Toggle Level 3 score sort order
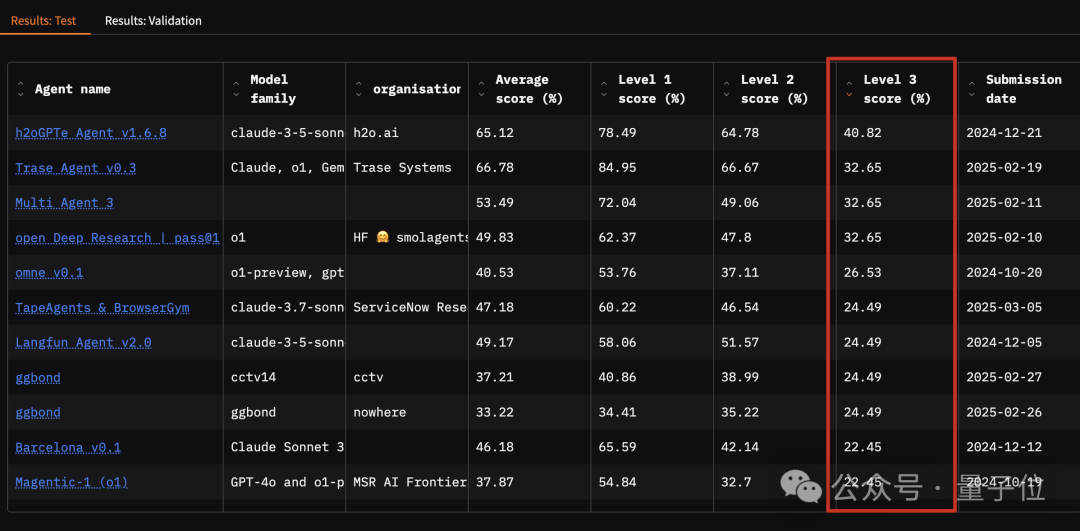This screenshot has height=531, width=1080. pos(850,89)
